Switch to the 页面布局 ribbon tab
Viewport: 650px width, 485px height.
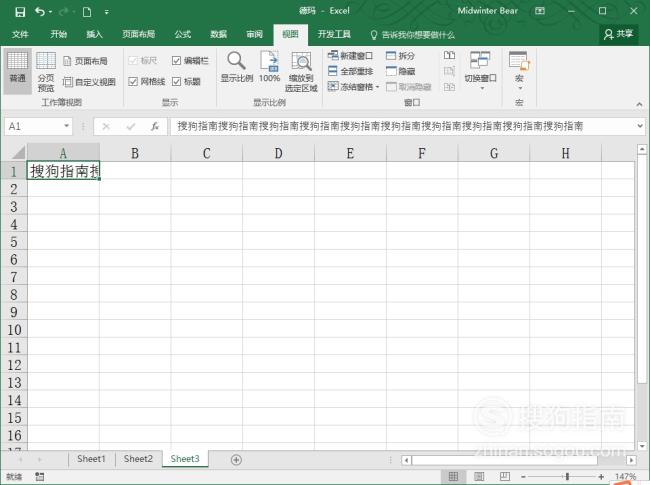pyautogui.click(x=138, y=34)
